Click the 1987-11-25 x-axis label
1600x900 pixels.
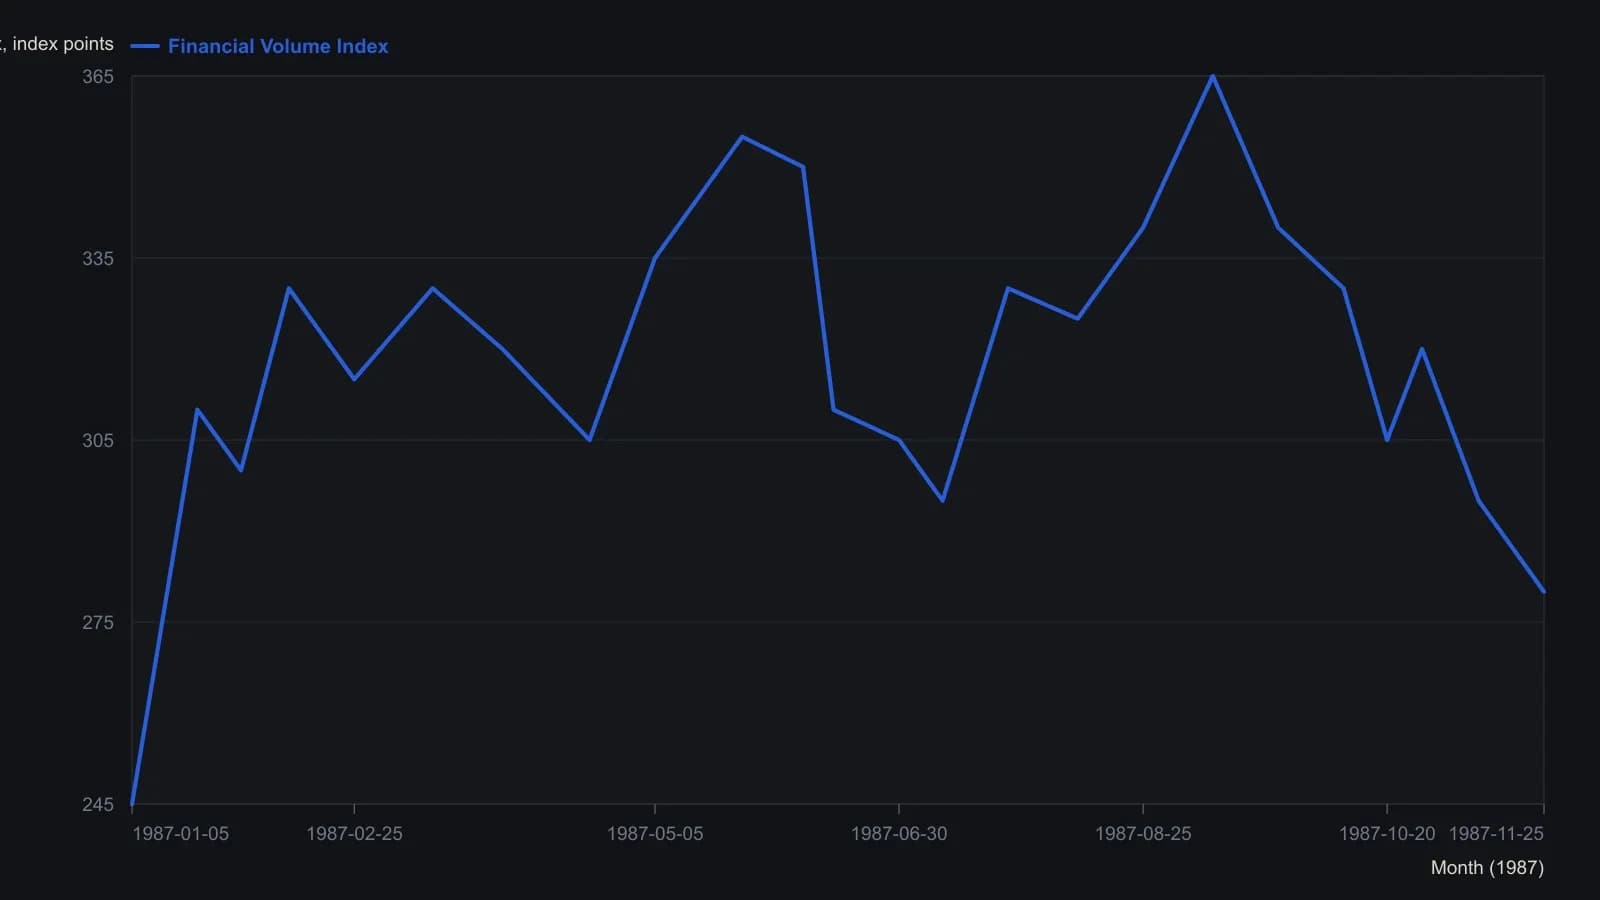(1496, 834)
